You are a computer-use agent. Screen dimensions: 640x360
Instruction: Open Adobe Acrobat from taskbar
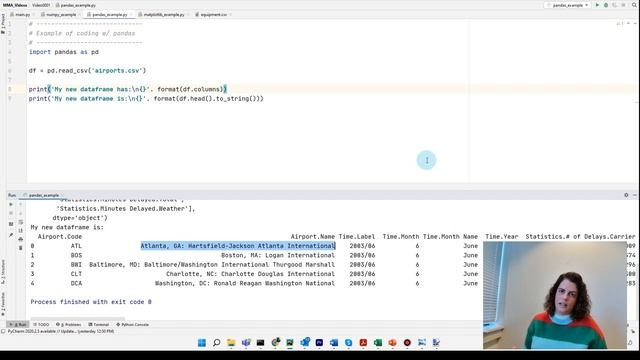363,342
